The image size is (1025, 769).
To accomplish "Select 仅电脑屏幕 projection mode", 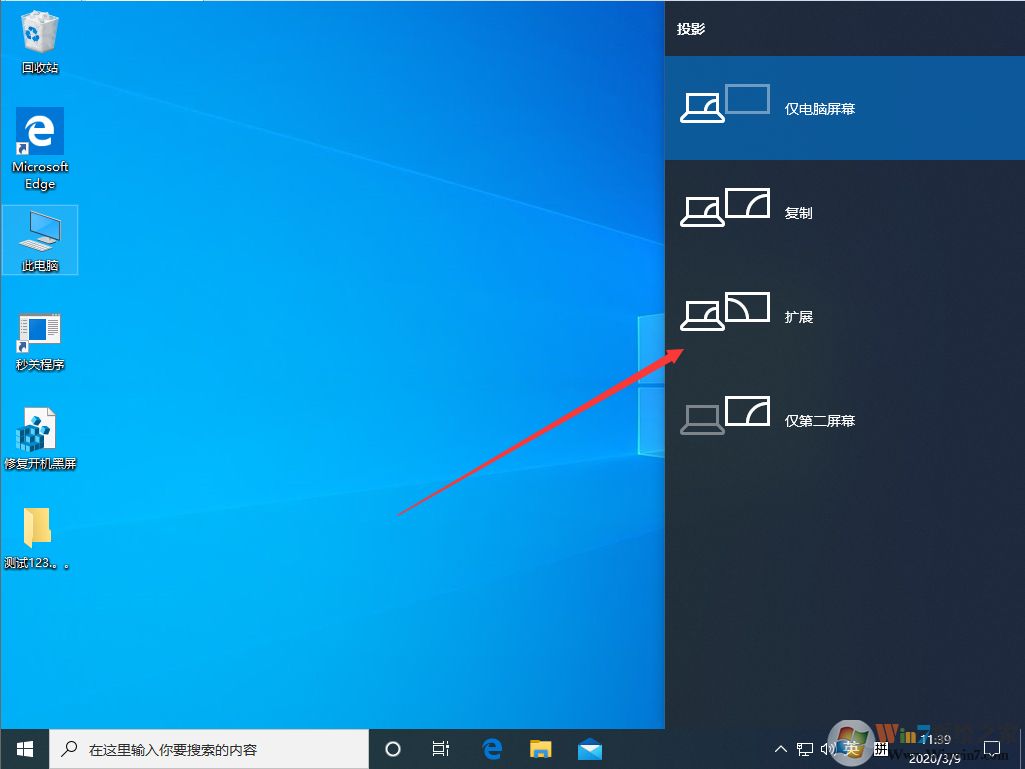I will click(845, 108).
